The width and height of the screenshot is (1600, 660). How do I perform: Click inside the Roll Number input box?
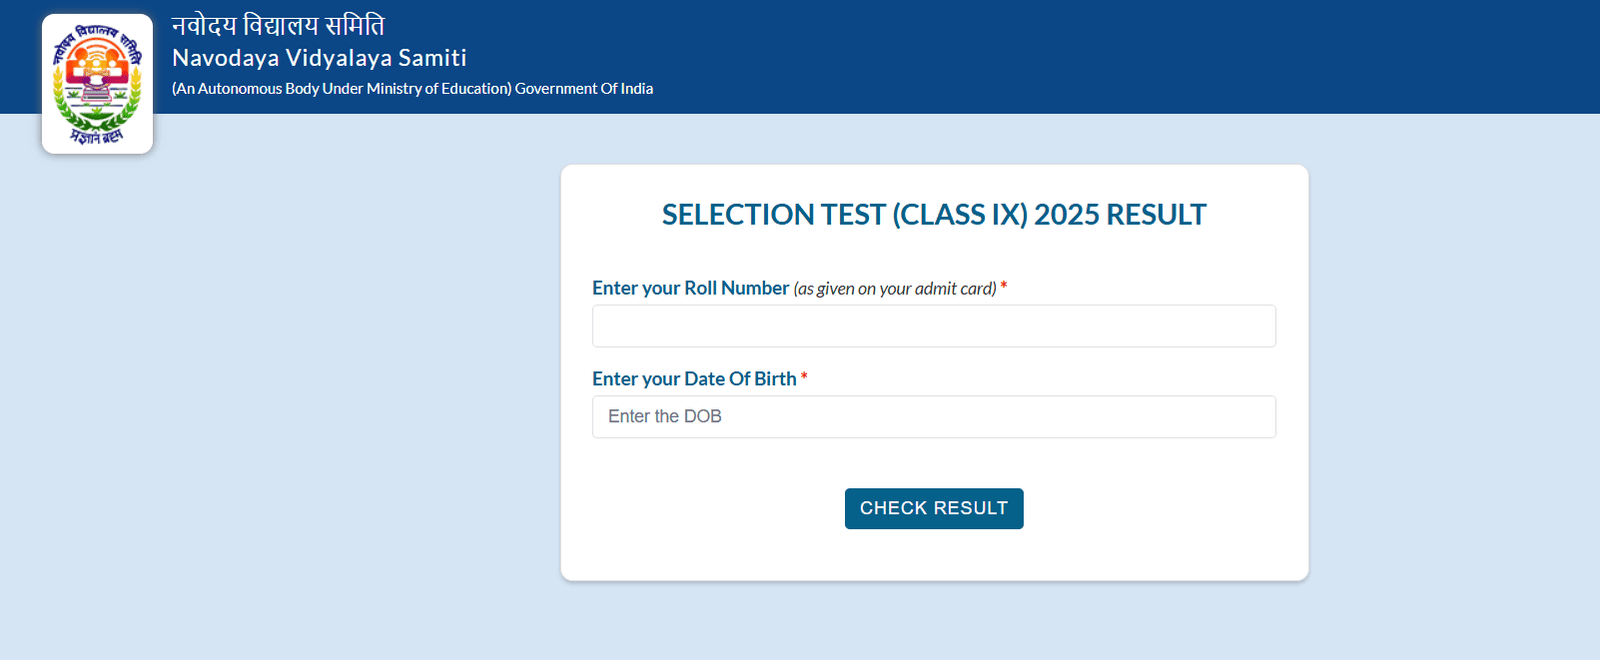point(933,325)
